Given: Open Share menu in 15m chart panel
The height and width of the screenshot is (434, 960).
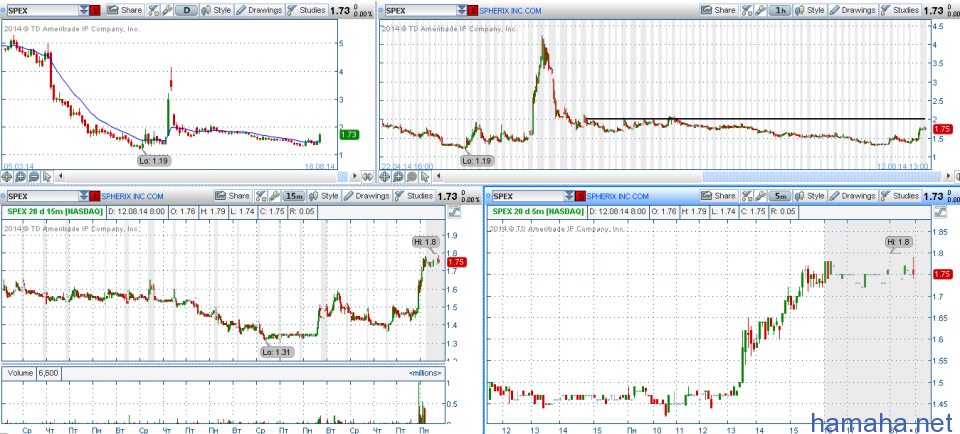Looking at the screenshot, I should (x=232, y=196).
